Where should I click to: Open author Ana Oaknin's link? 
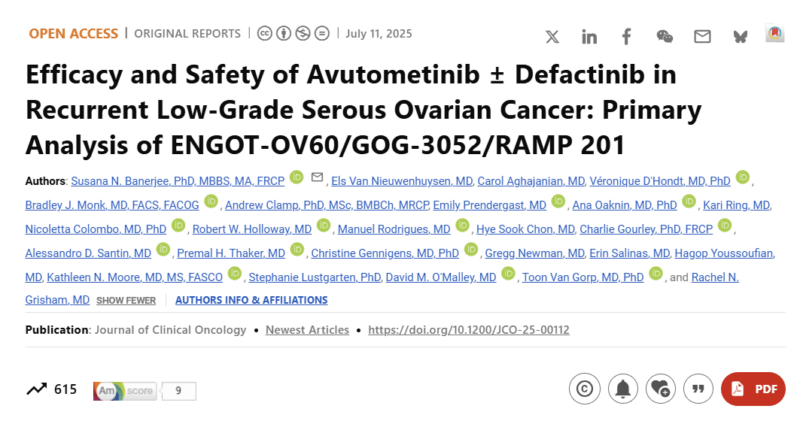(x=624, y=205)
